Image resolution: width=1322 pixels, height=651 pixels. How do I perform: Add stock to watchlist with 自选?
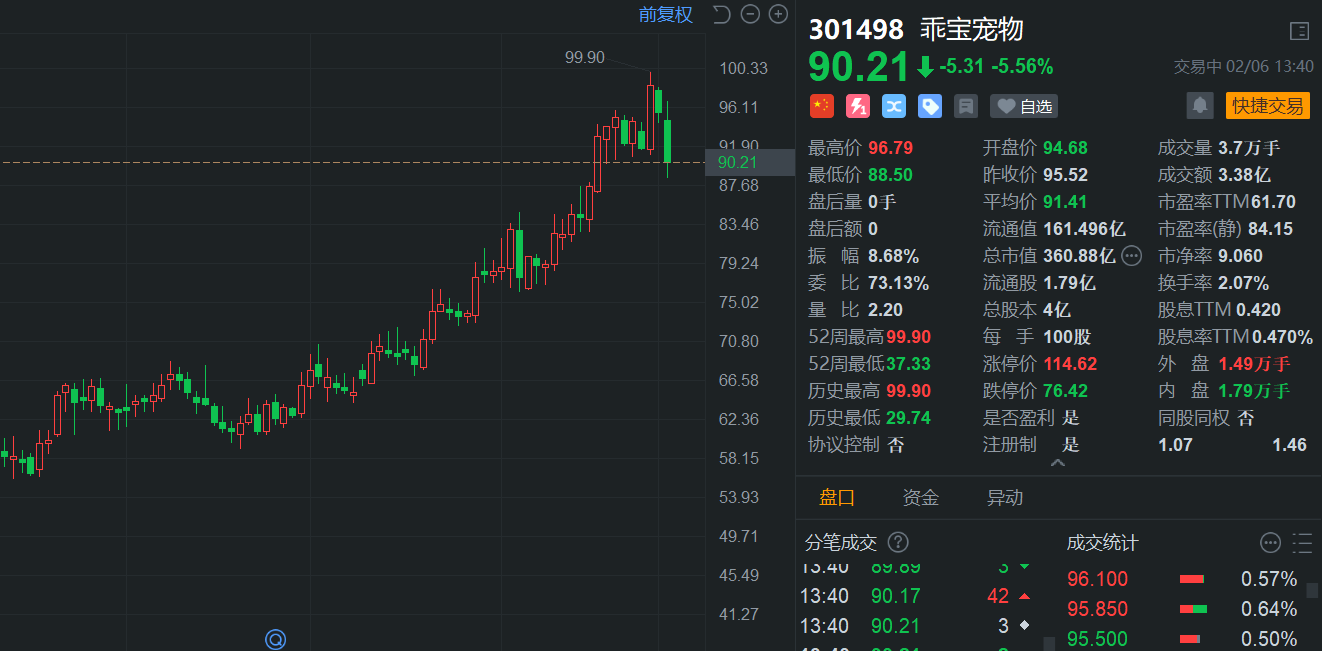1024,106
